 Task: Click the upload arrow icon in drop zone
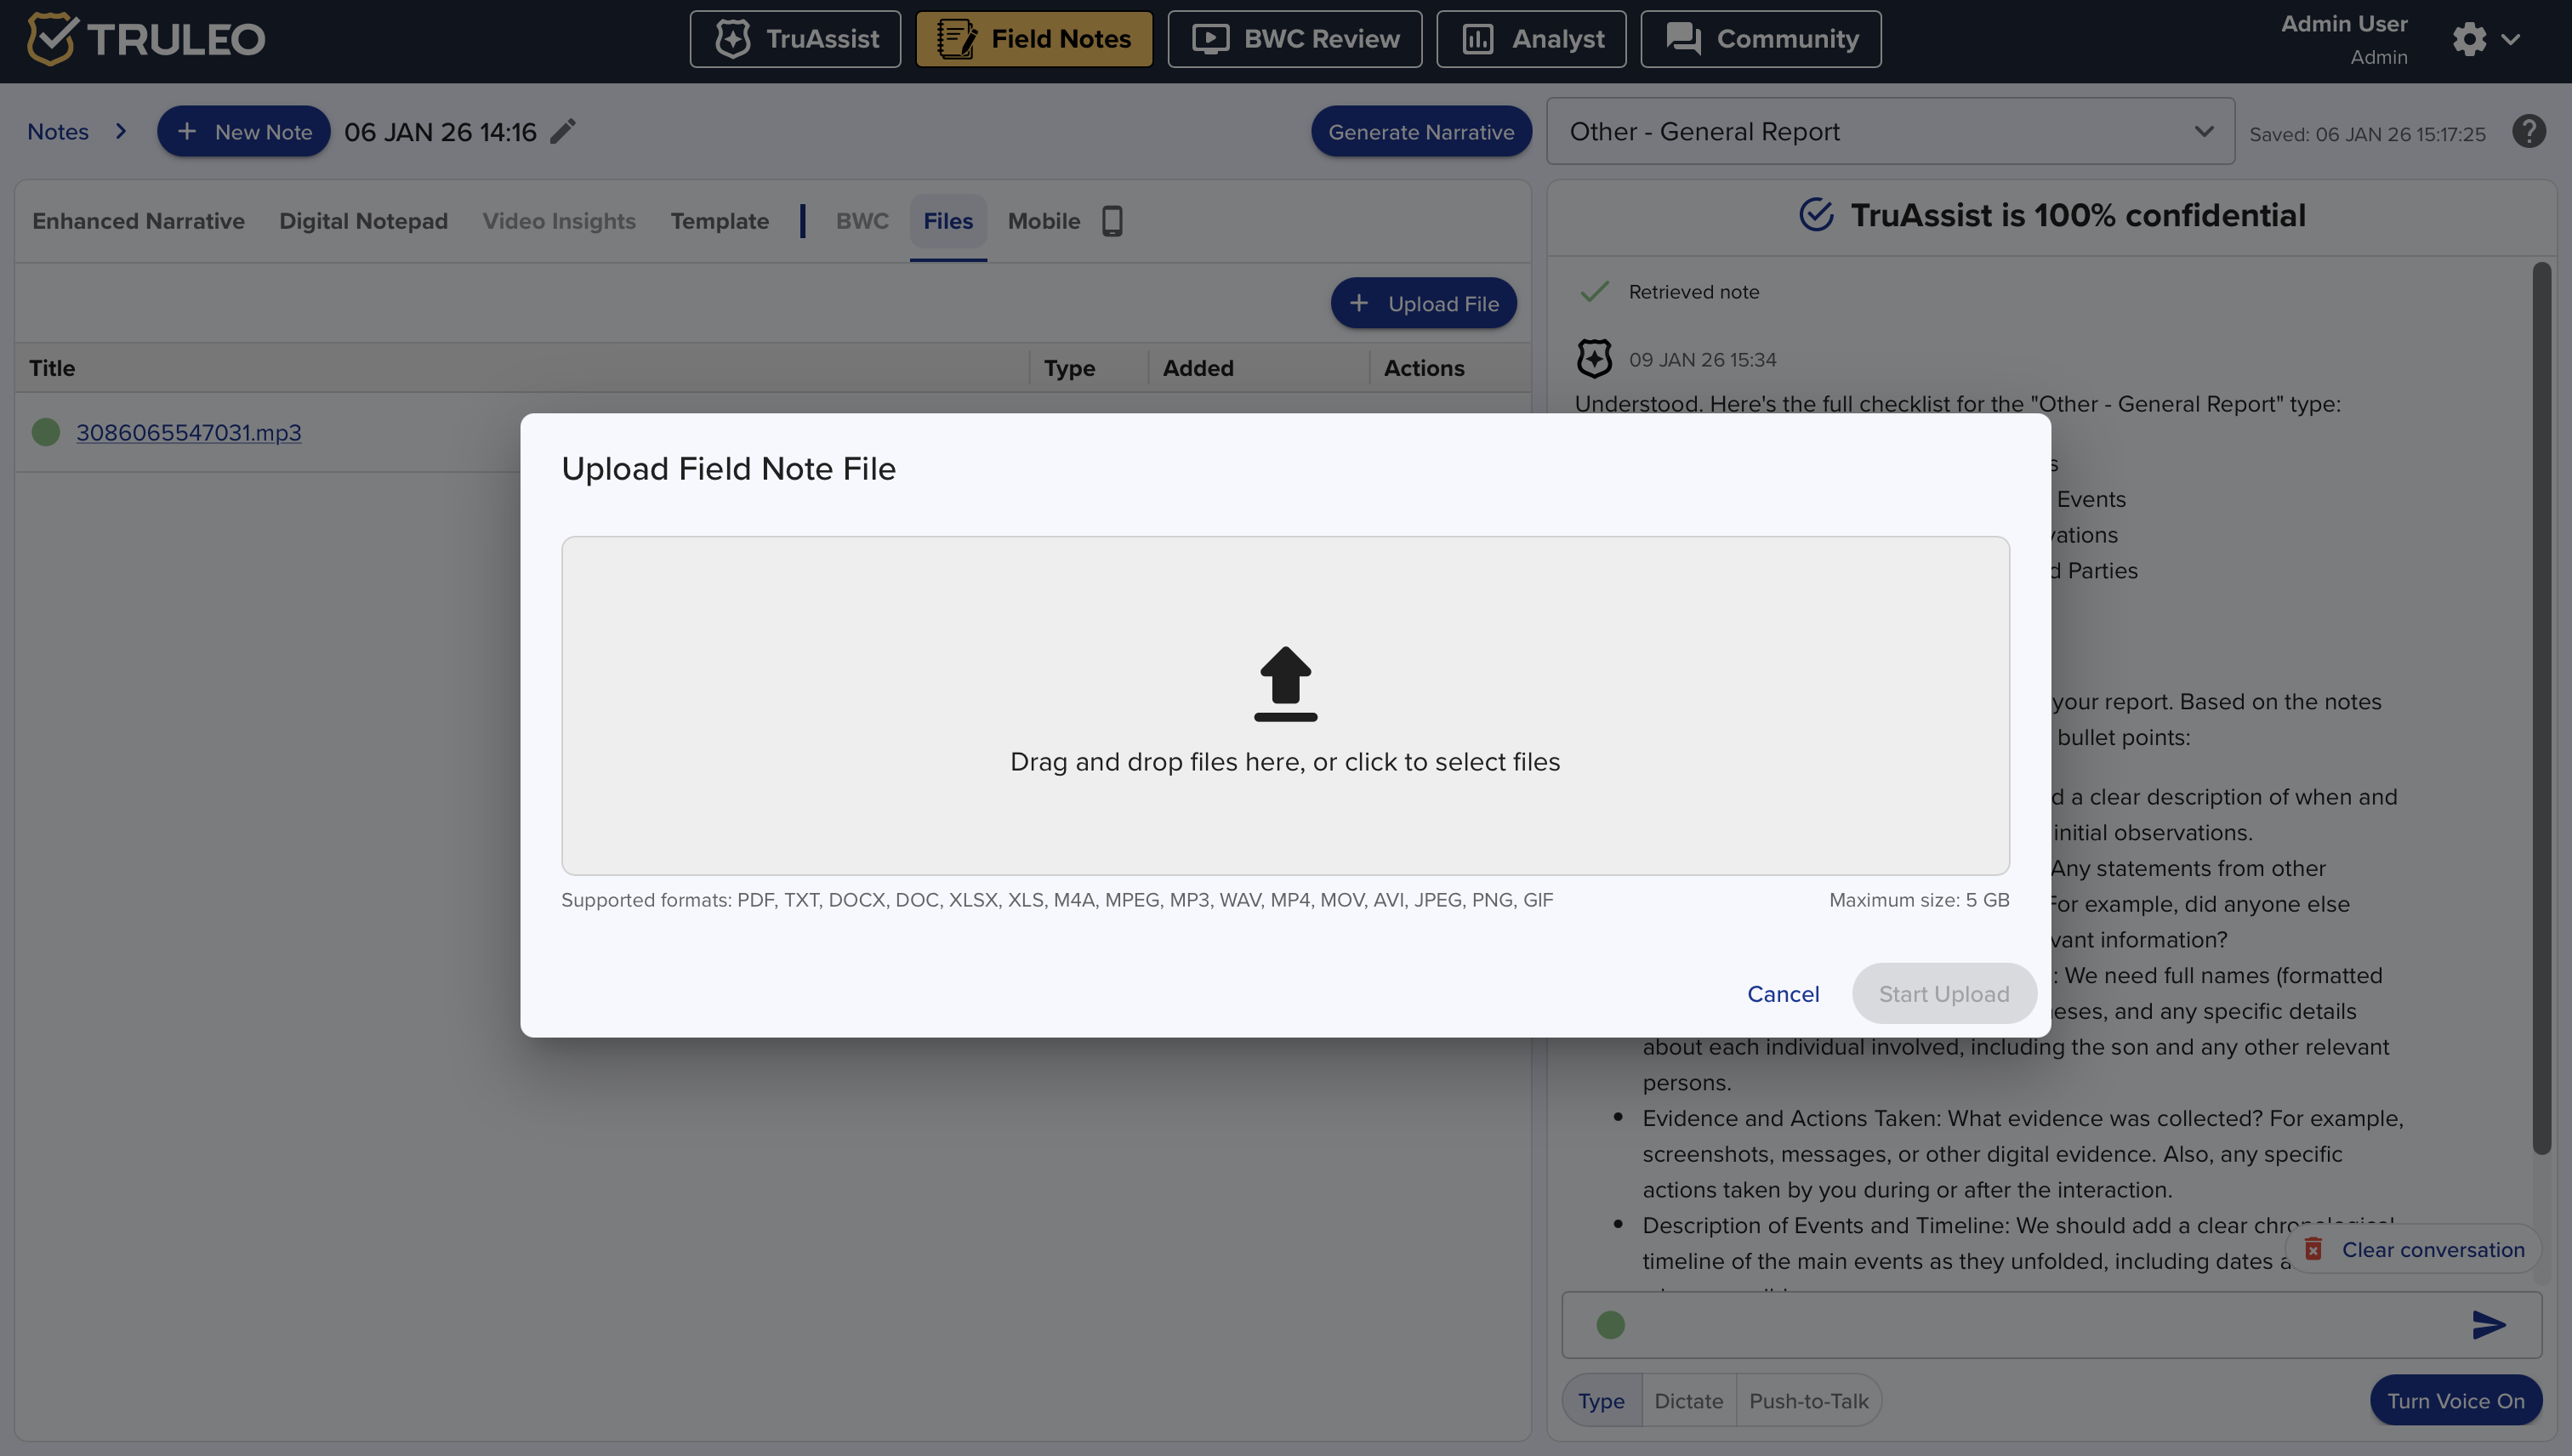pyautogui.click(x=1285, y=683)
